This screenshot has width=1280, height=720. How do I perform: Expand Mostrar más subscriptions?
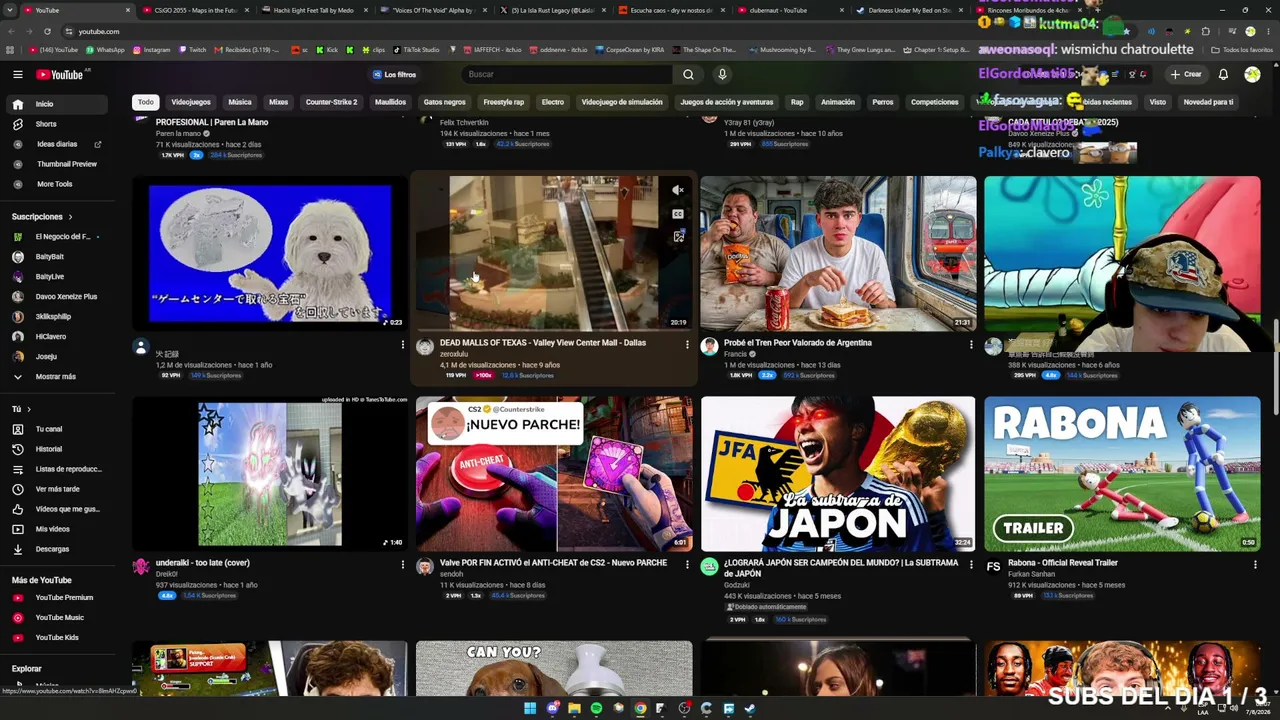(x=56, y=376)
